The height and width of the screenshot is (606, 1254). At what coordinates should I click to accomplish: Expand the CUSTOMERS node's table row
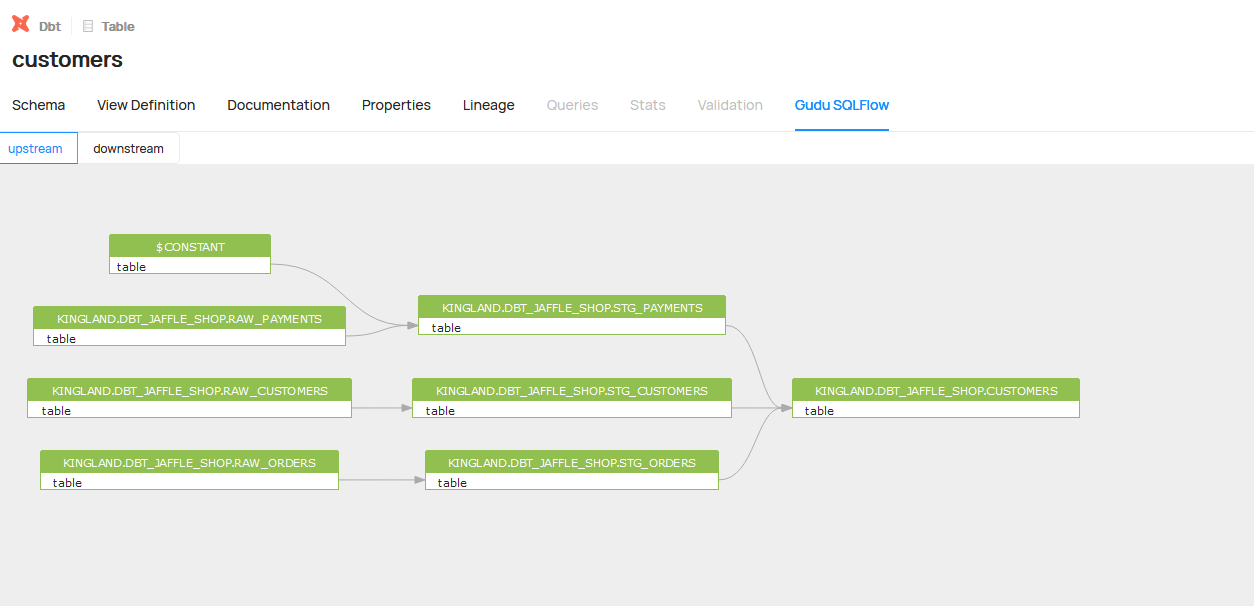click(935, 410)
